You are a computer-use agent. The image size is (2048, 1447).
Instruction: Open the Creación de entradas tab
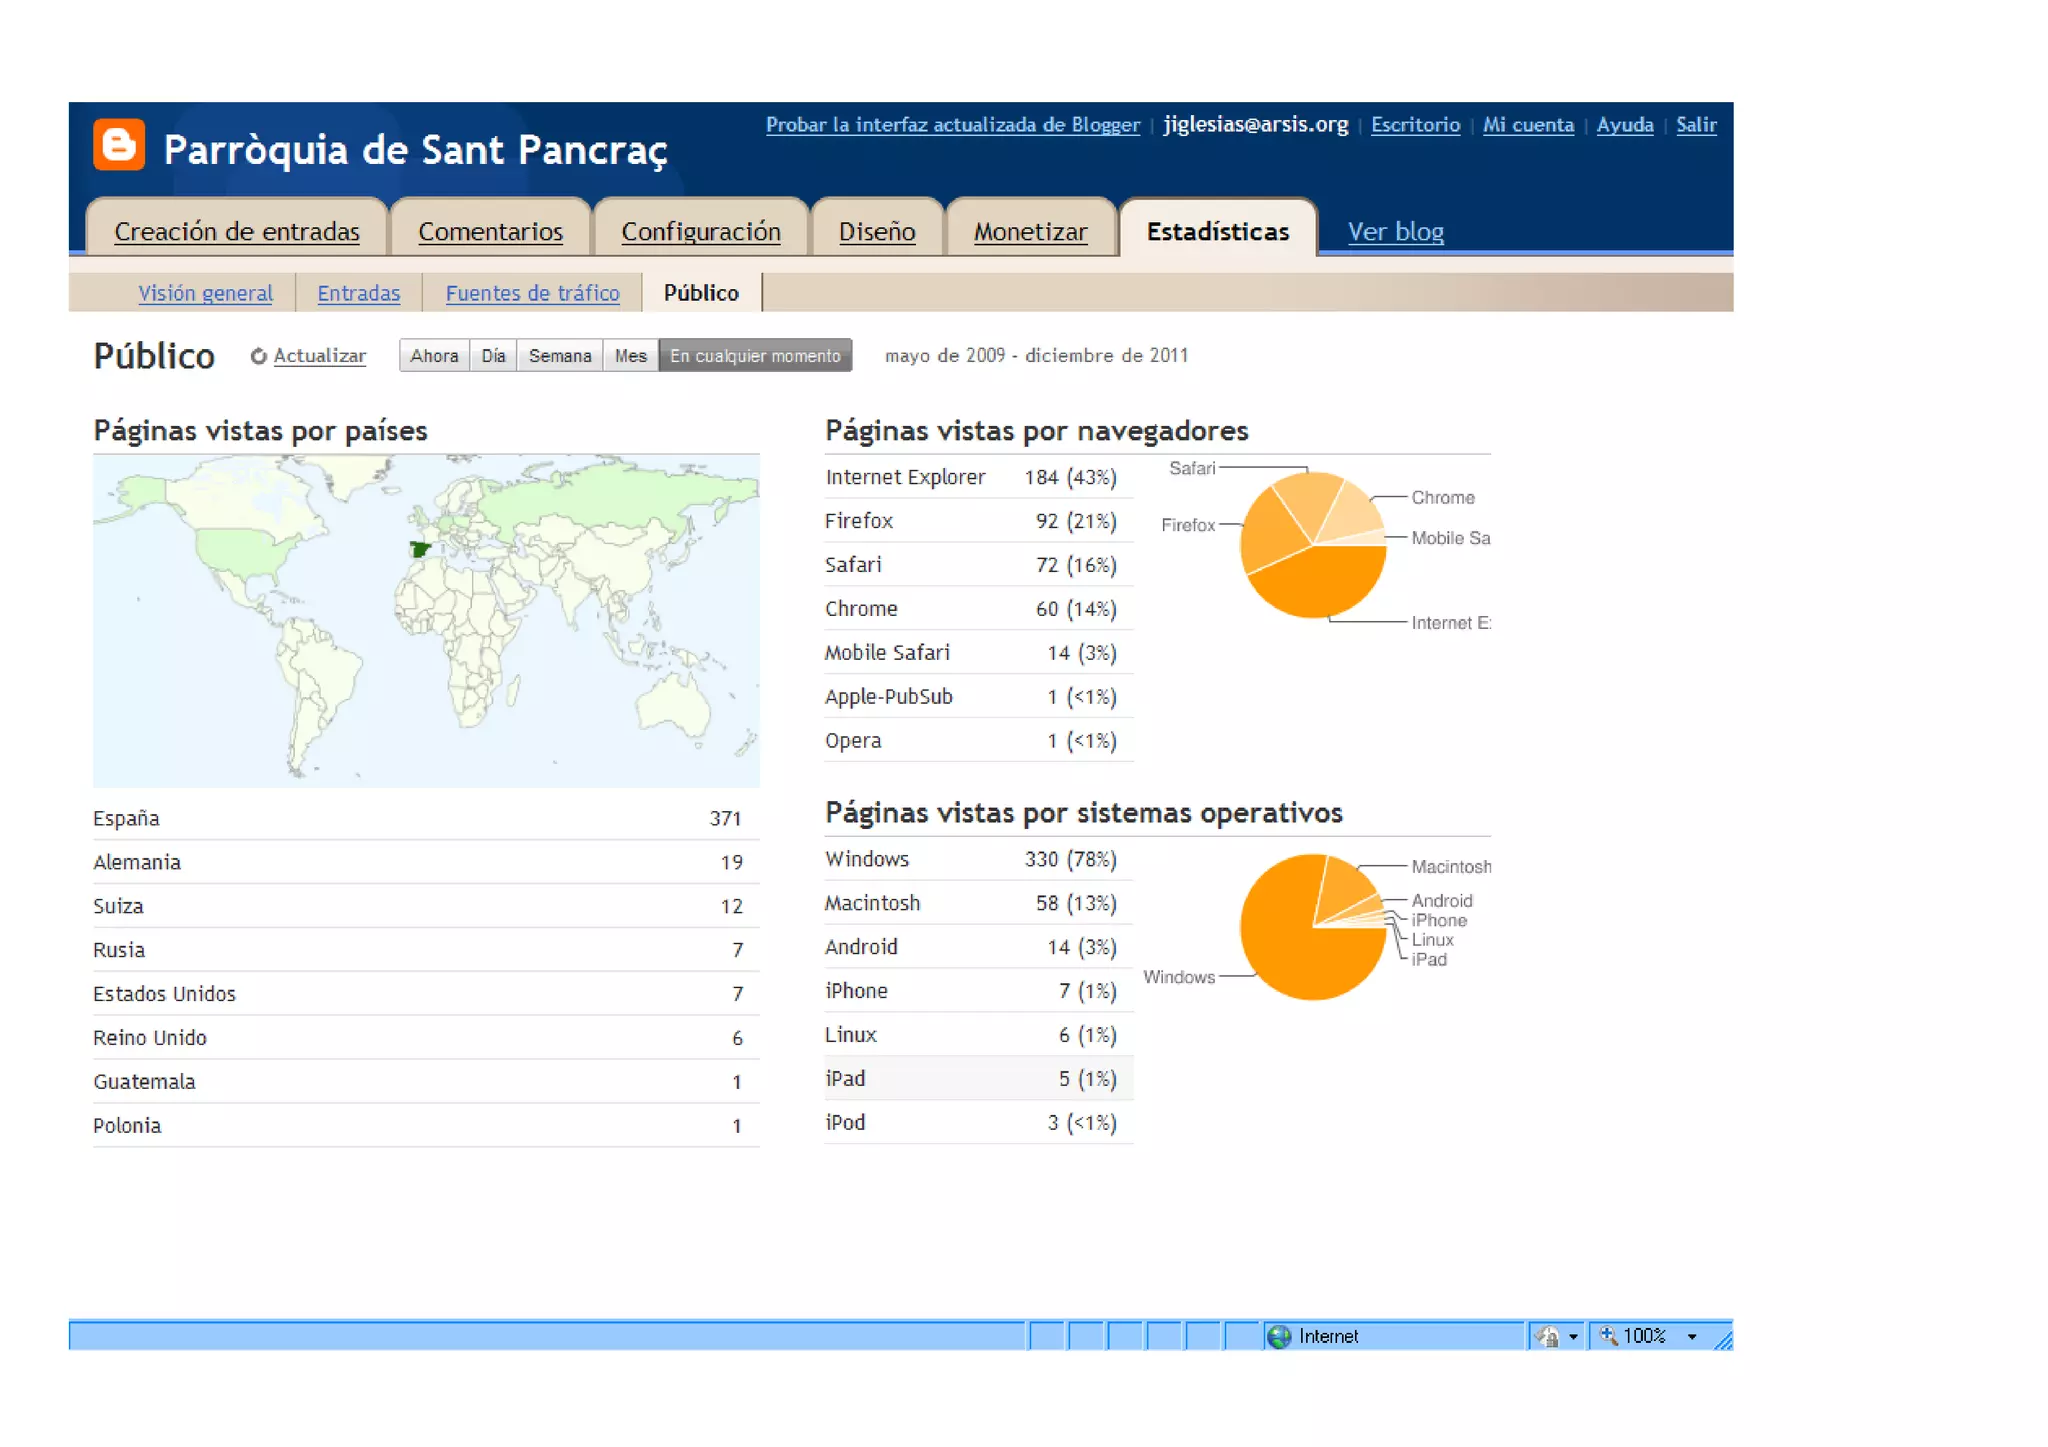237,231
